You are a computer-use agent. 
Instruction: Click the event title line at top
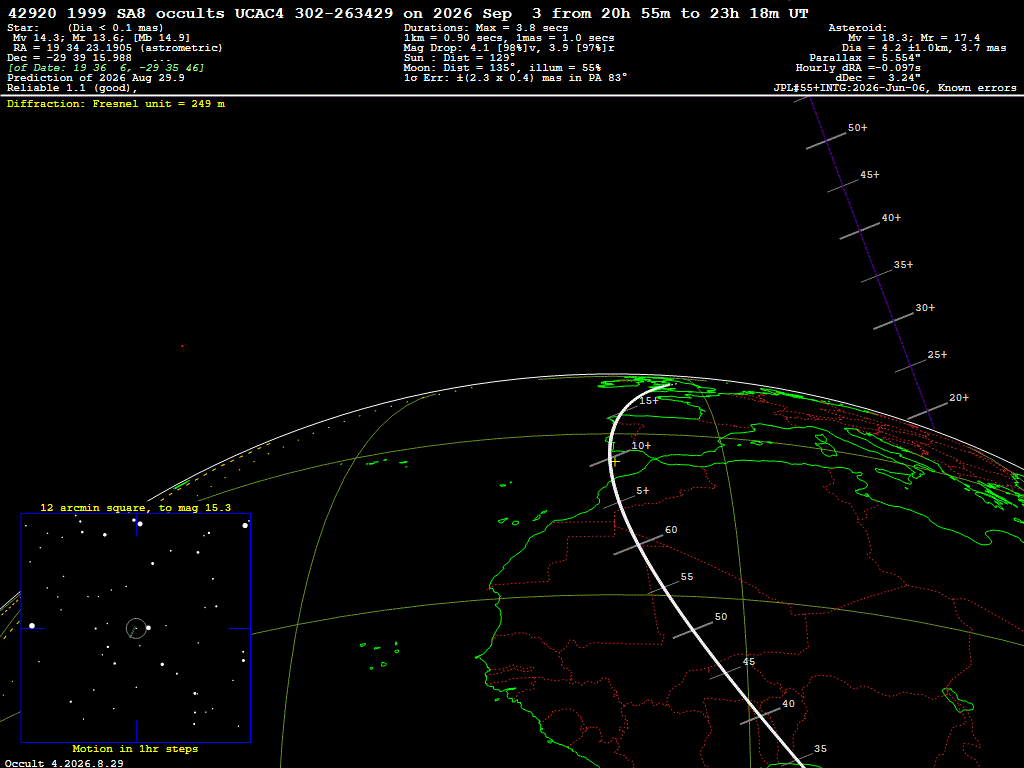[x=408, y=13]
